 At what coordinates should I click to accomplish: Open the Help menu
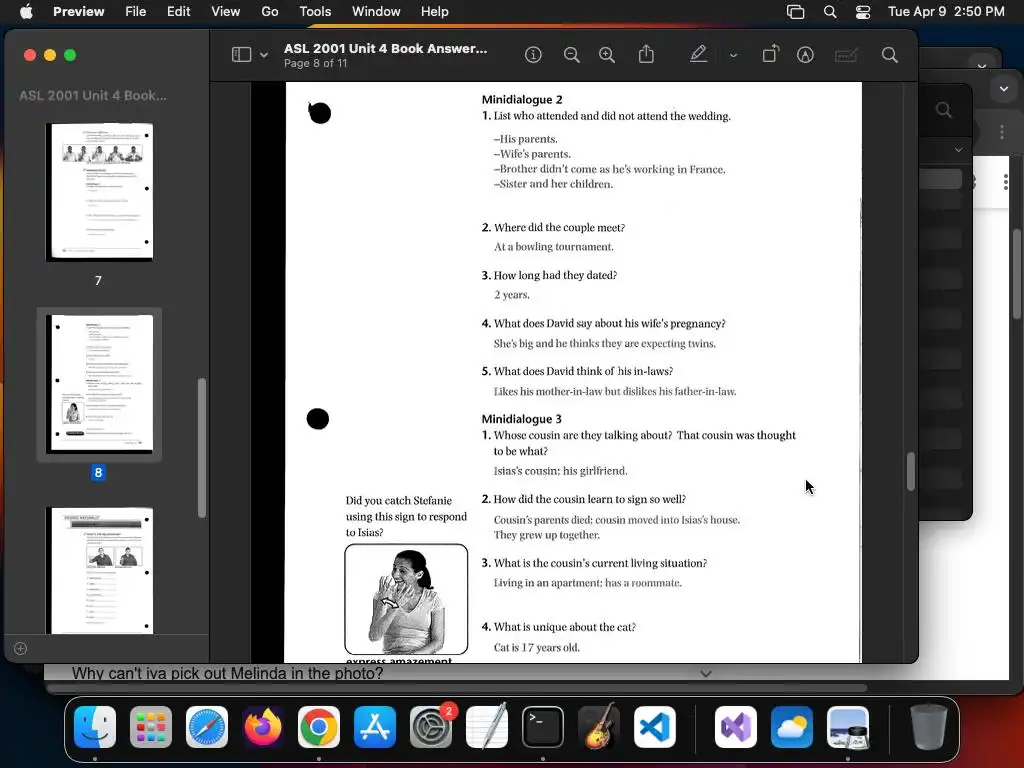pos(434,11)
